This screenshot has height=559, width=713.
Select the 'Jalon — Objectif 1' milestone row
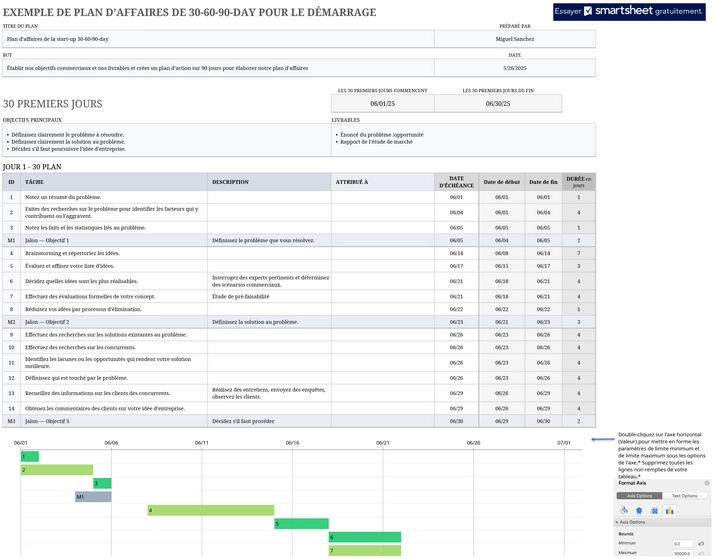299,241
